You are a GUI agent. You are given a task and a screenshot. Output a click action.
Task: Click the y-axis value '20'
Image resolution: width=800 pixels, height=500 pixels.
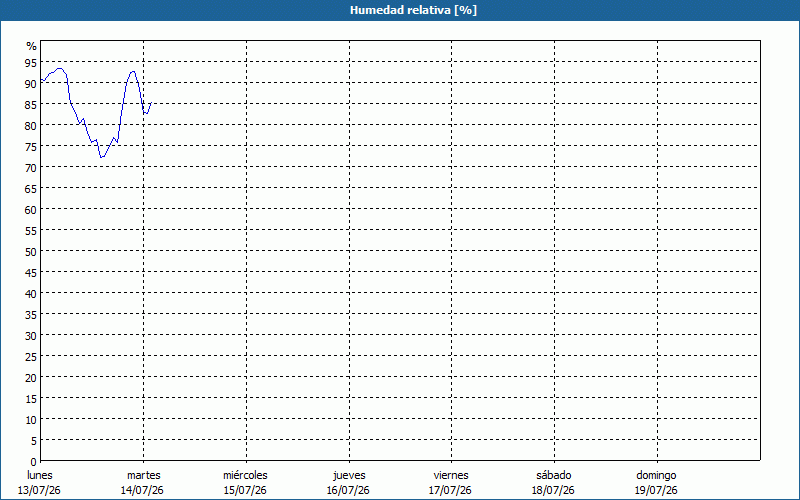pyautogui.click(x=31, y=378)
